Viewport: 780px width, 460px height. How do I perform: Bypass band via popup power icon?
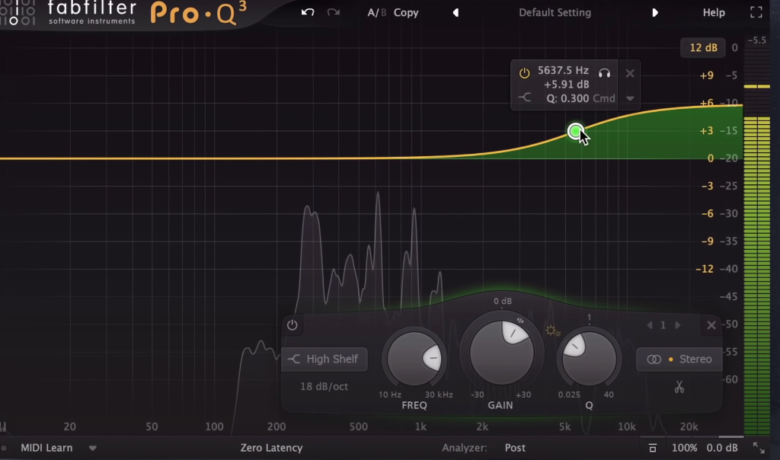[524, 73]
